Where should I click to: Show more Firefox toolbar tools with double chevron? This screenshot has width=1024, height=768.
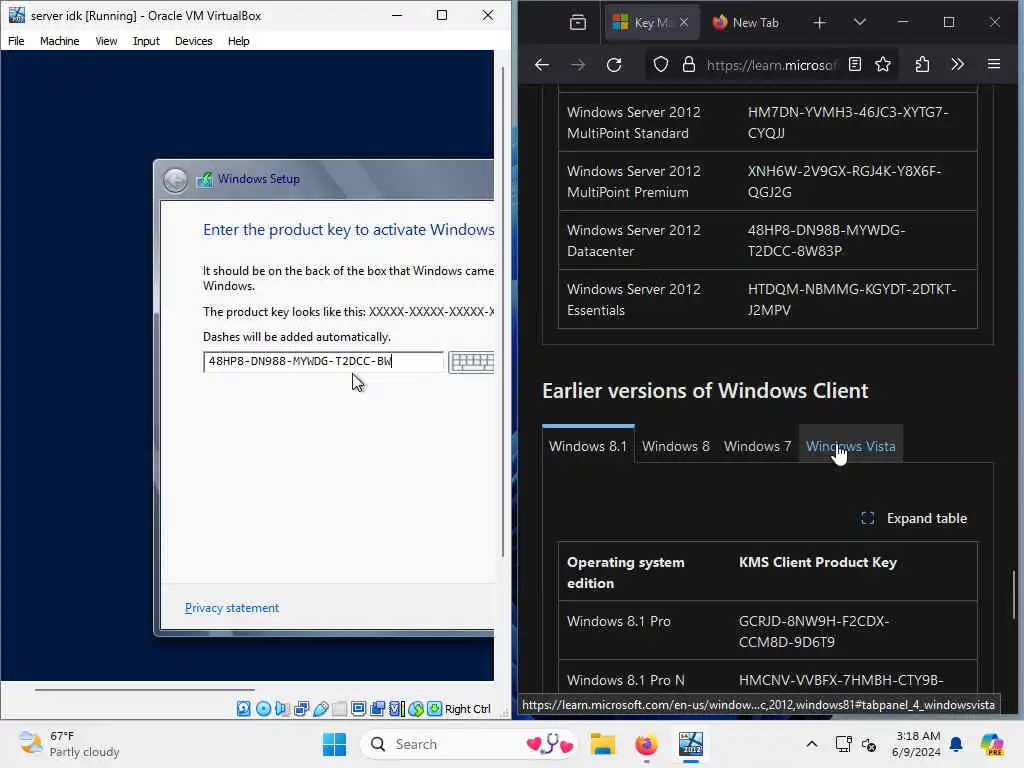957,64
